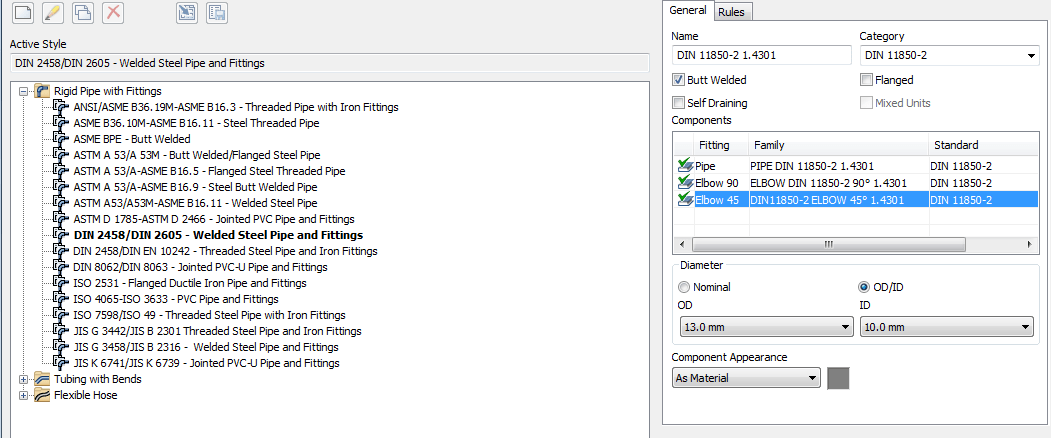Enable the Flanged checkbox
The image size is (1051, 438).
coord(867,80)
